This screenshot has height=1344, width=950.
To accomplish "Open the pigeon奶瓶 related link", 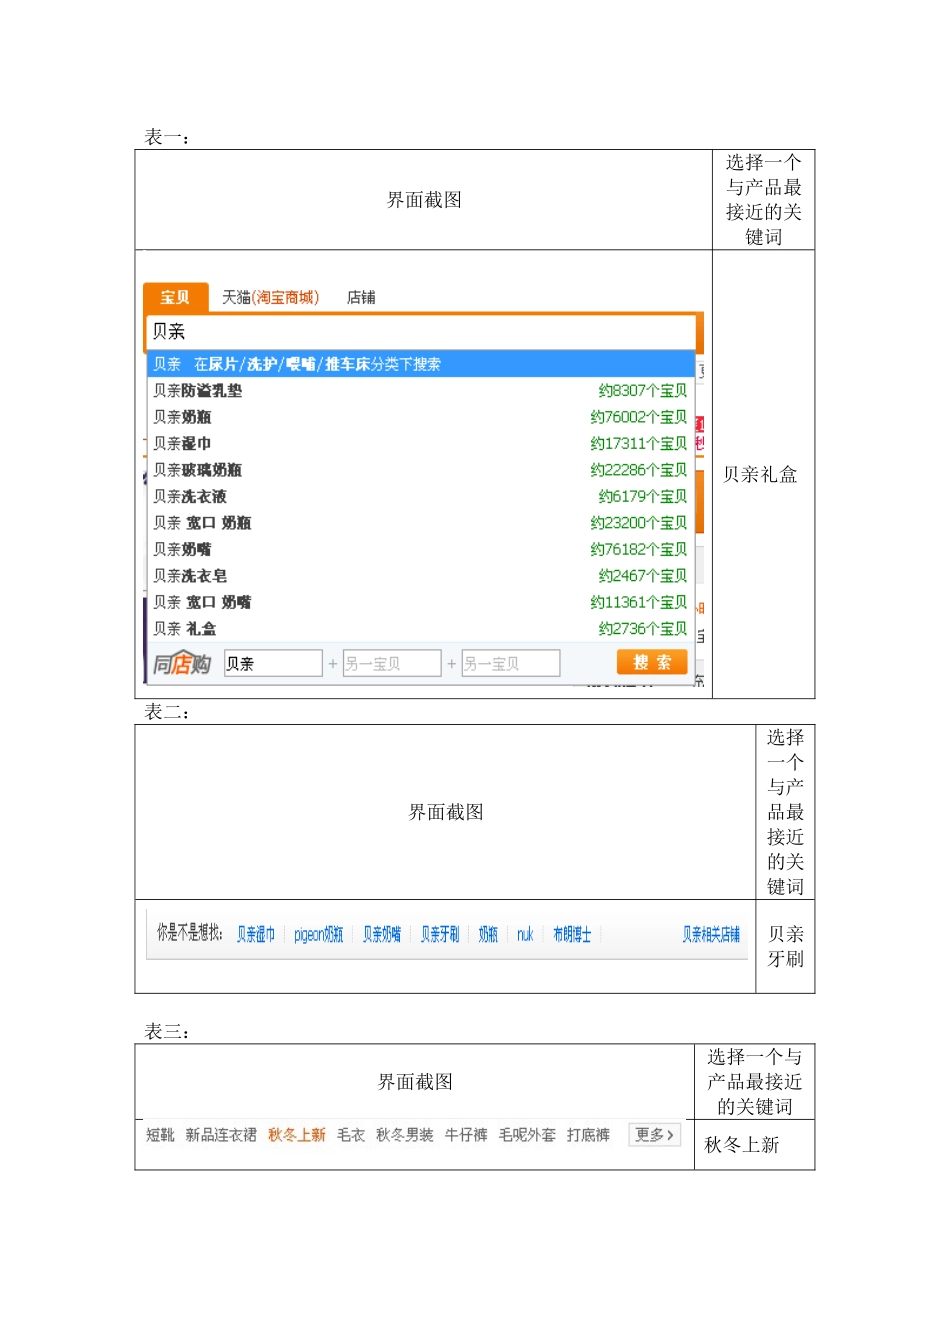I will [318, 934].
